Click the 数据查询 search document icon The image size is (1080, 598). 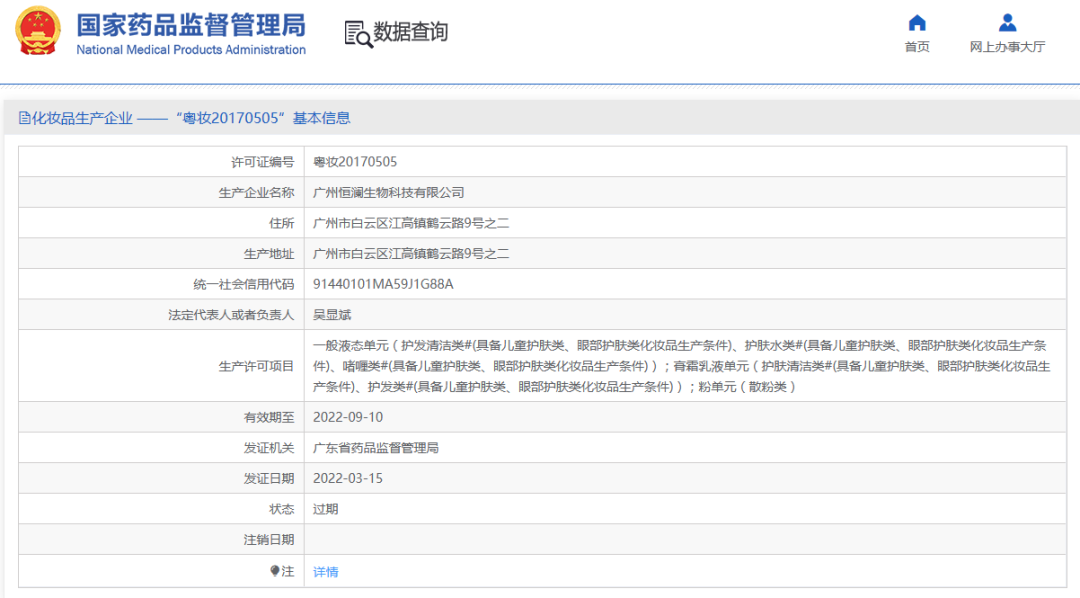(357, 34)
